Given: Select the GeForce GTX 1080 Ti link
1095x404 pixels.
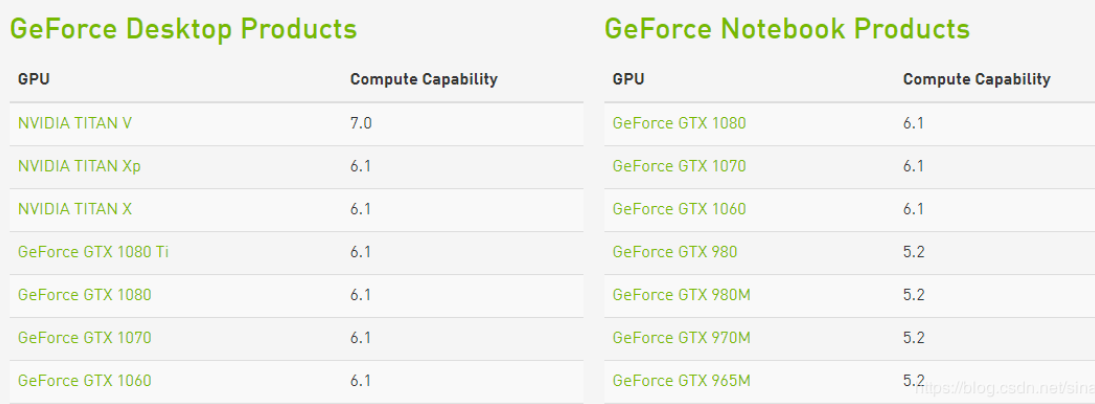Looking at the screenshot, I should click(x=93, y=252).
